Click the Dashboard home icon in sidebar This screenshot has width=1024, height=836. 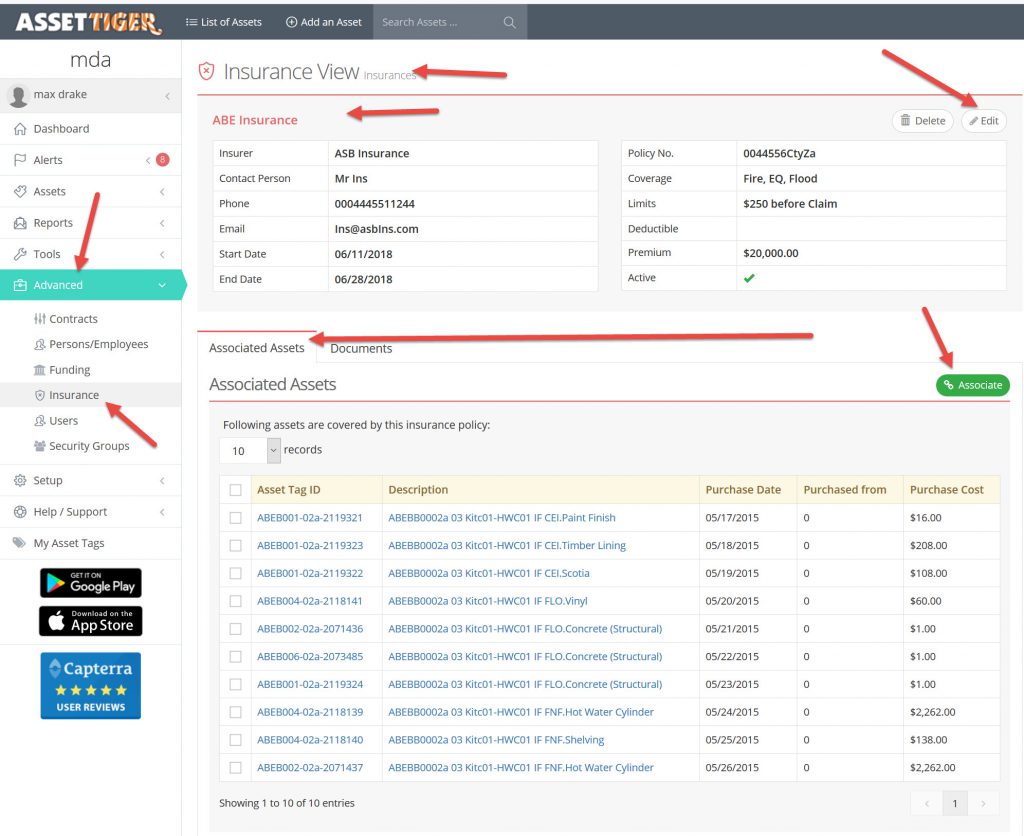(x=20, y=129)
